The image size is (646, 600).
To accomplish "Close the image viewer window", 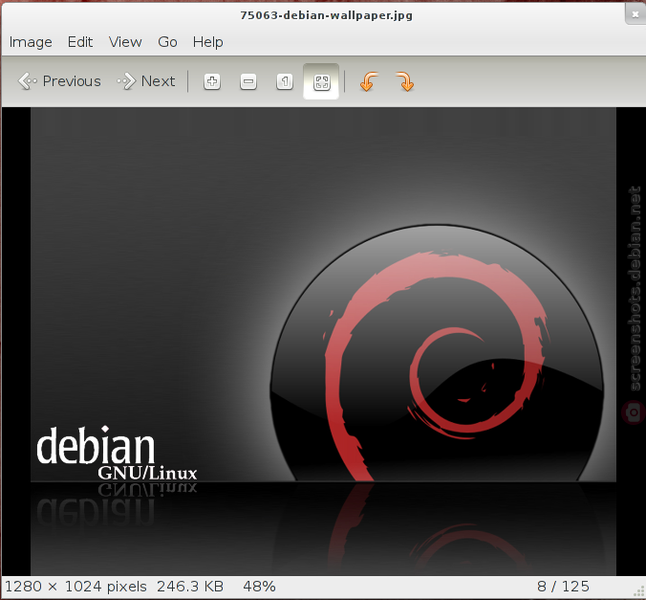I will coord(635,15).
